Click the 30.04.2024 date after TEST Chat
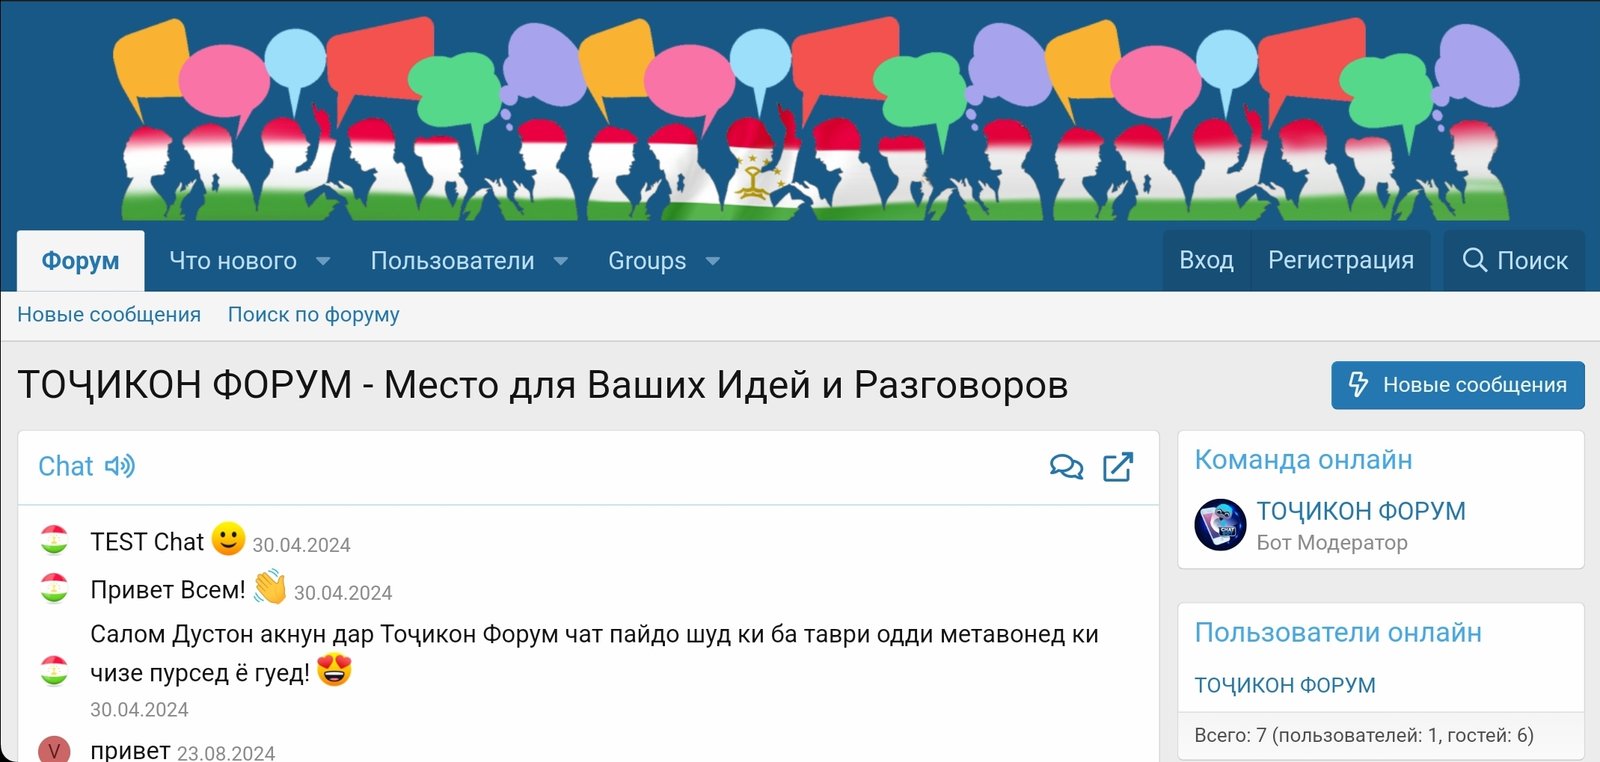The image size is (1600, 762). (301, 545)
